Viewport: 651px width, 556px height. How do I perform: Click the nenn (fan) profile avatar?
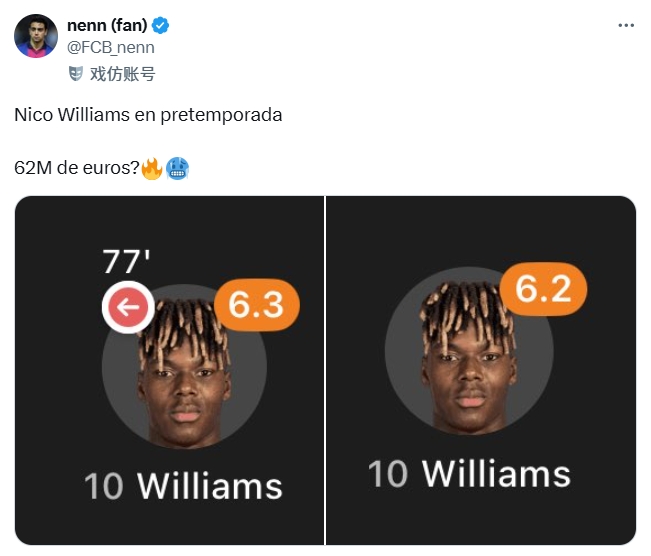click(x=35, y=35)
